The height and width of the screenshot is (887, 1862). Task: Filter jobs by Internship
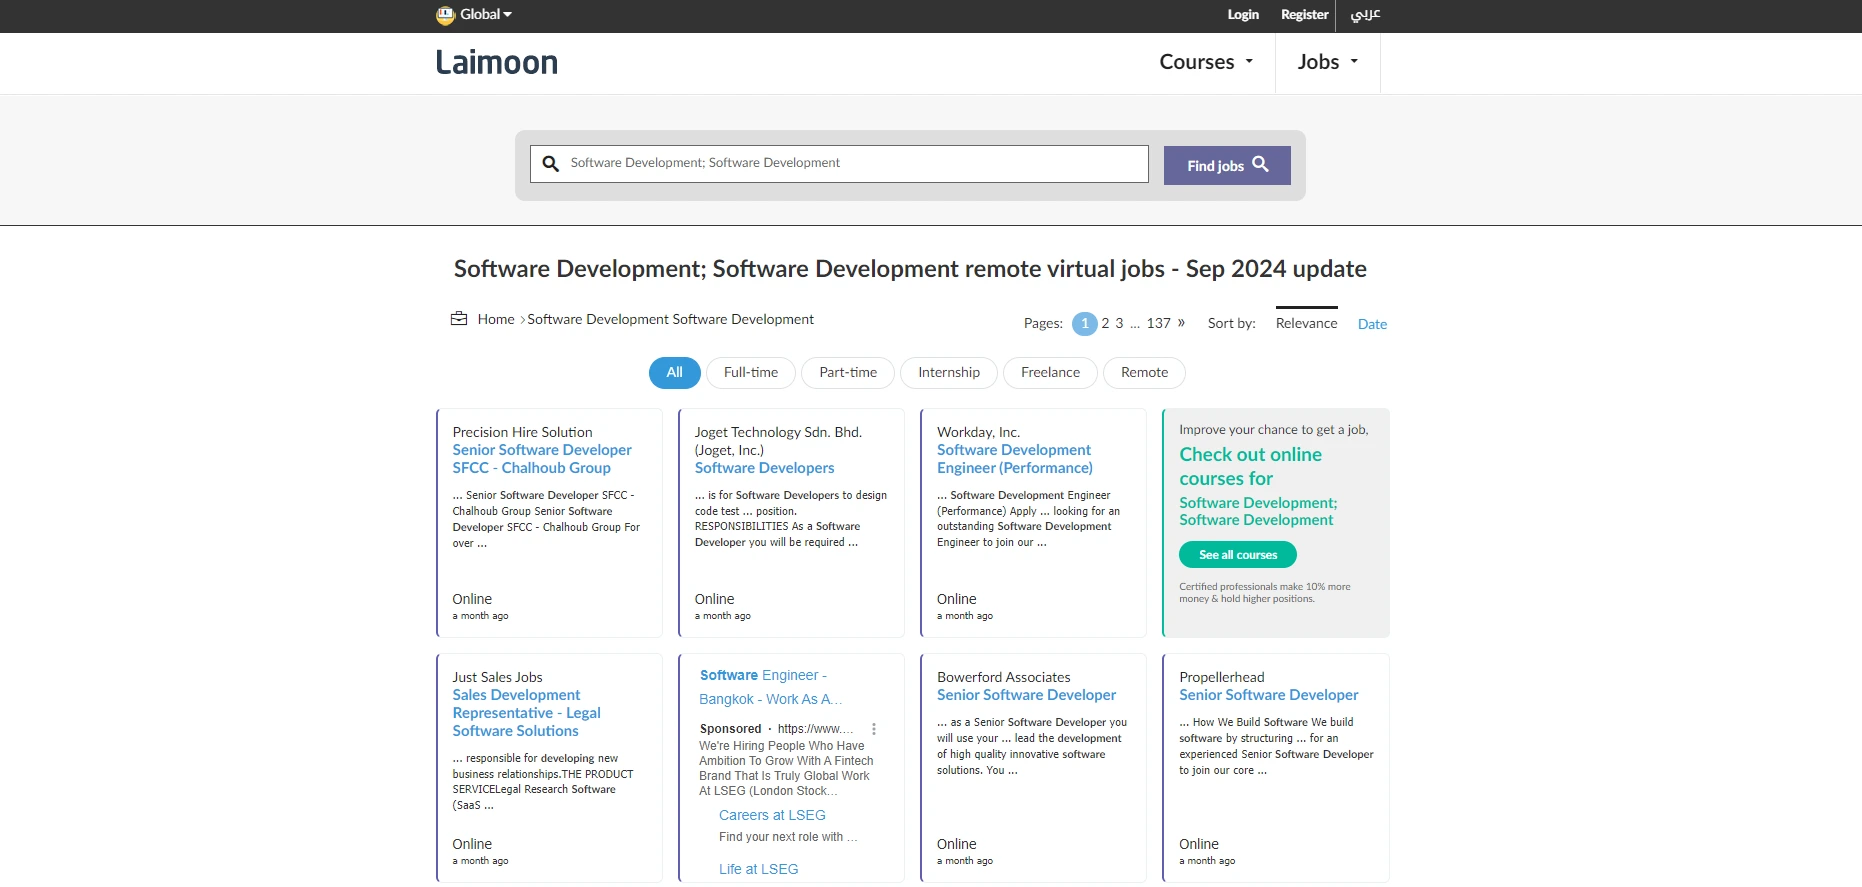pos(949,373)
